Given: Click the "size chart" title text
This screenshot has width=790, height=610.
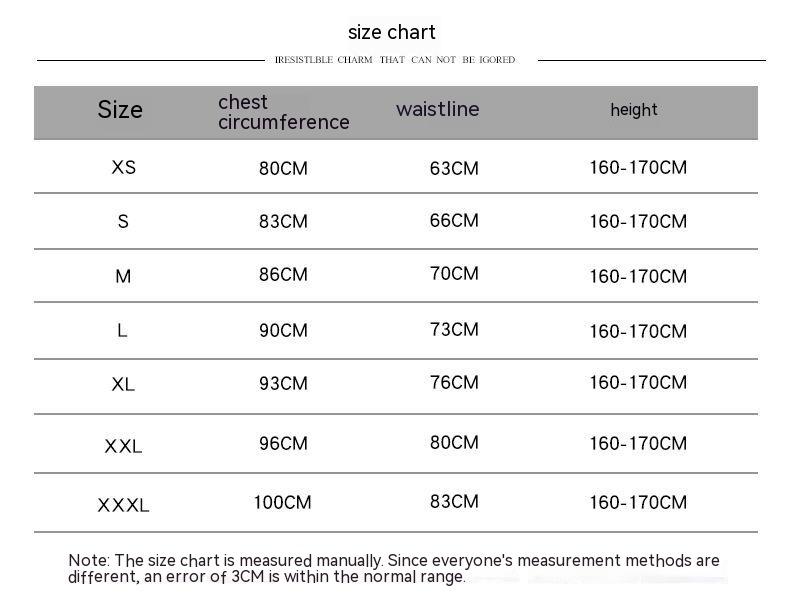Looking at the screenshot, I should (391, 32).
